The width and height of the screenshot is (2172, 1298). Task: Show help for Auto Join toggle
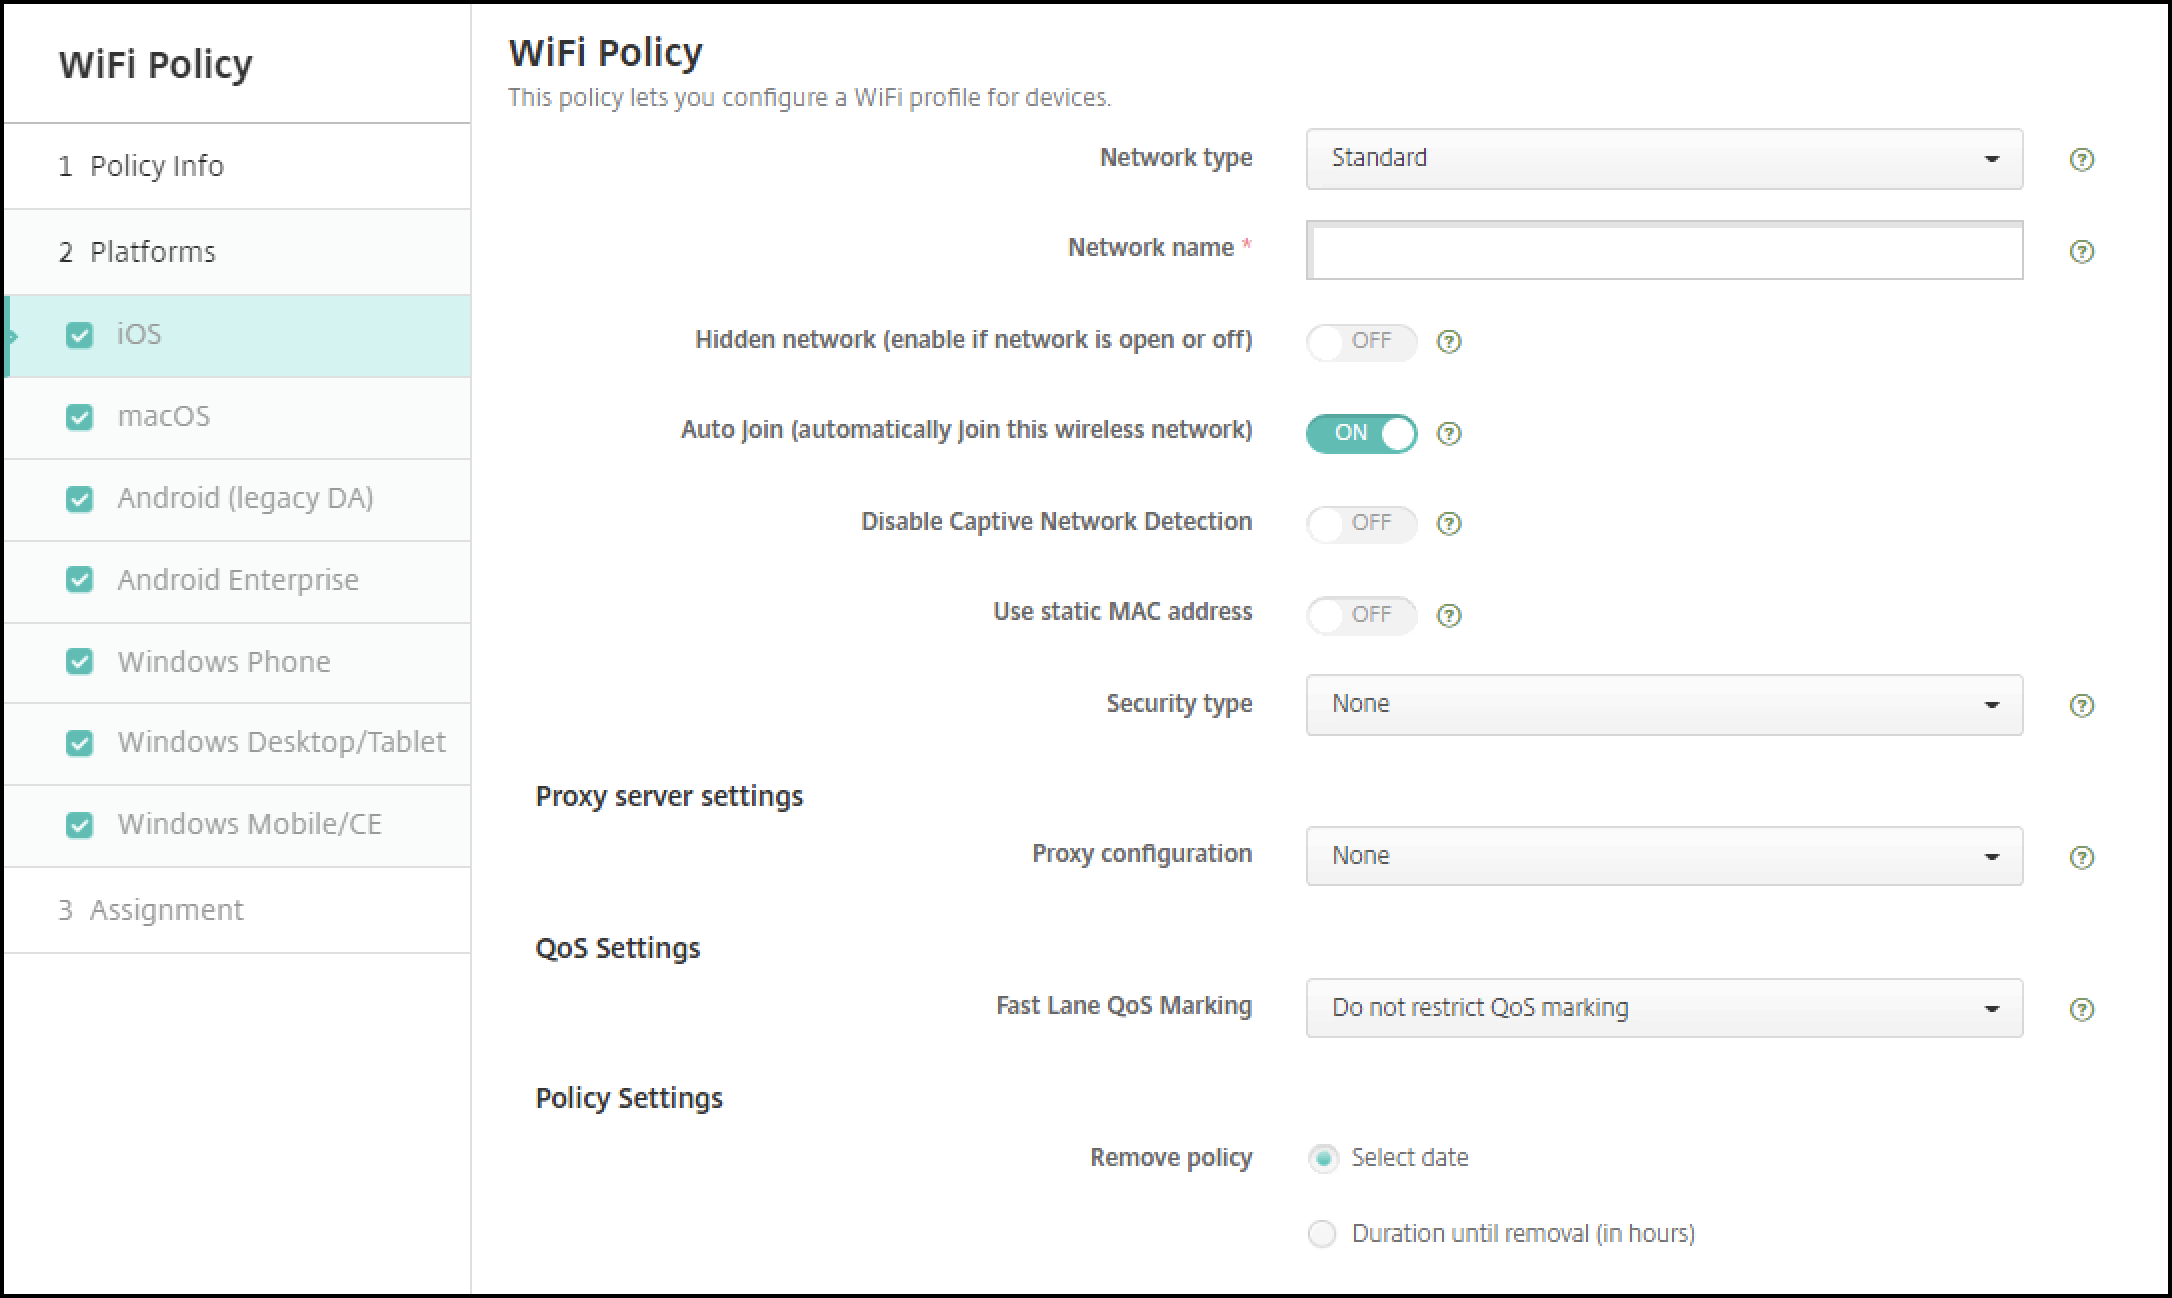pyautogui.click(x=1449, y=434)
